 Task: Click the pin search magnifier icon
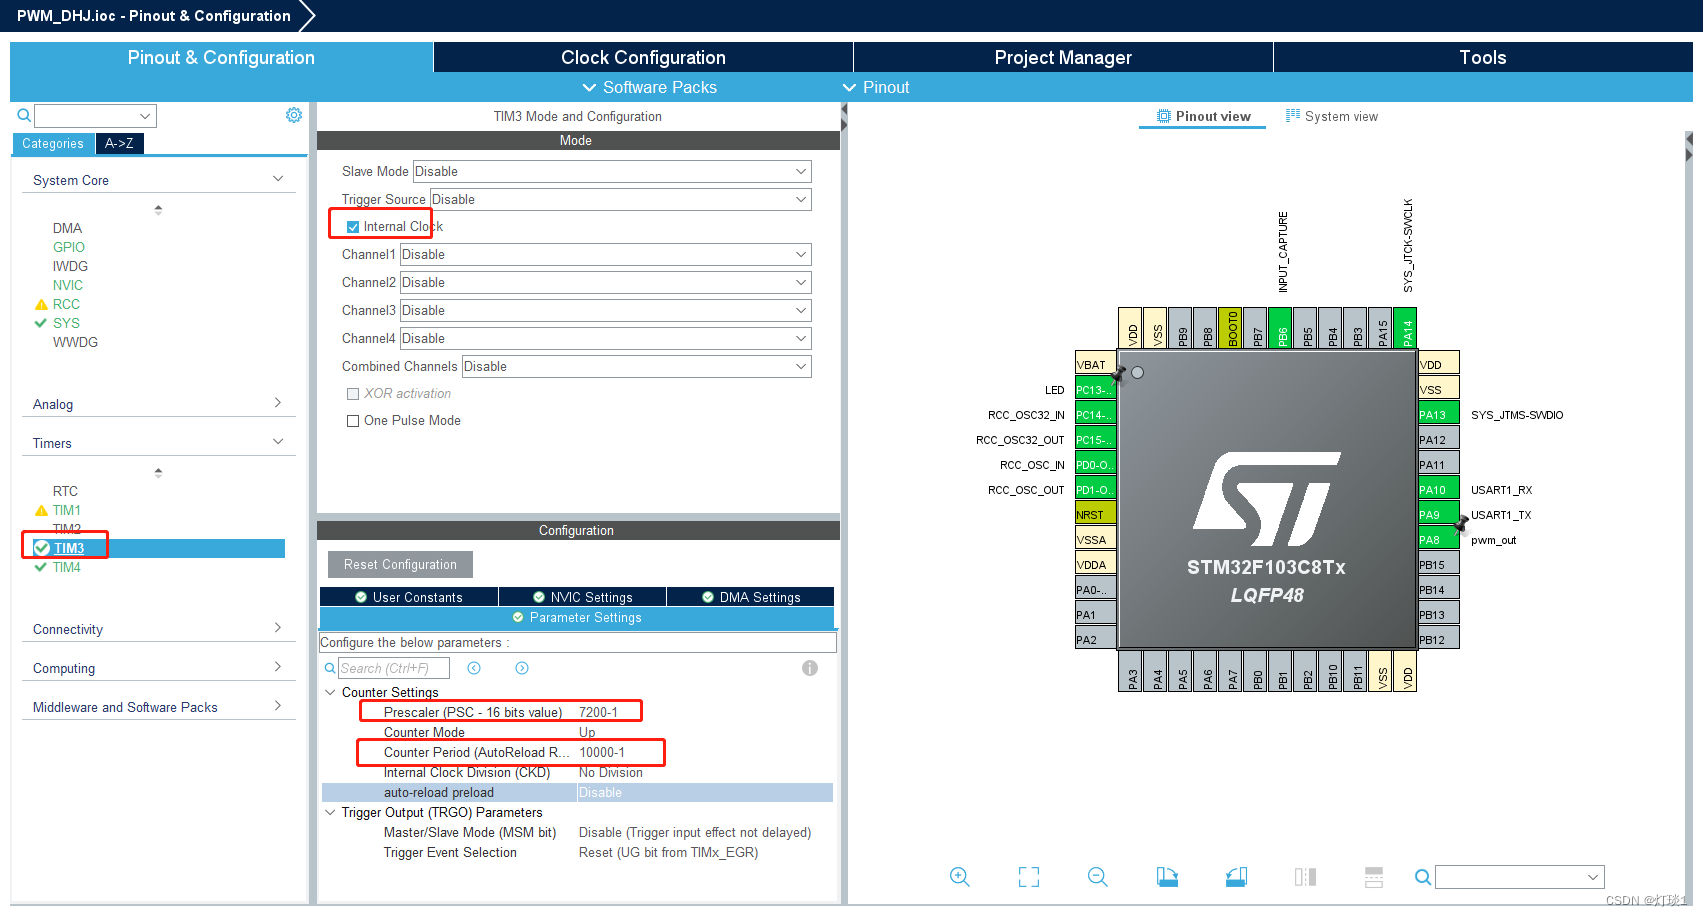pyautogui.click(x=1422, y=877)
